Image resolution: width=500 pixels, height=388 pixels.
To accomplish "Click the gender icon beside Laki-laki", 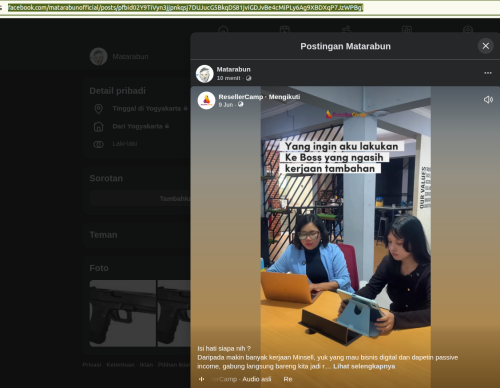I will point(98,144).
